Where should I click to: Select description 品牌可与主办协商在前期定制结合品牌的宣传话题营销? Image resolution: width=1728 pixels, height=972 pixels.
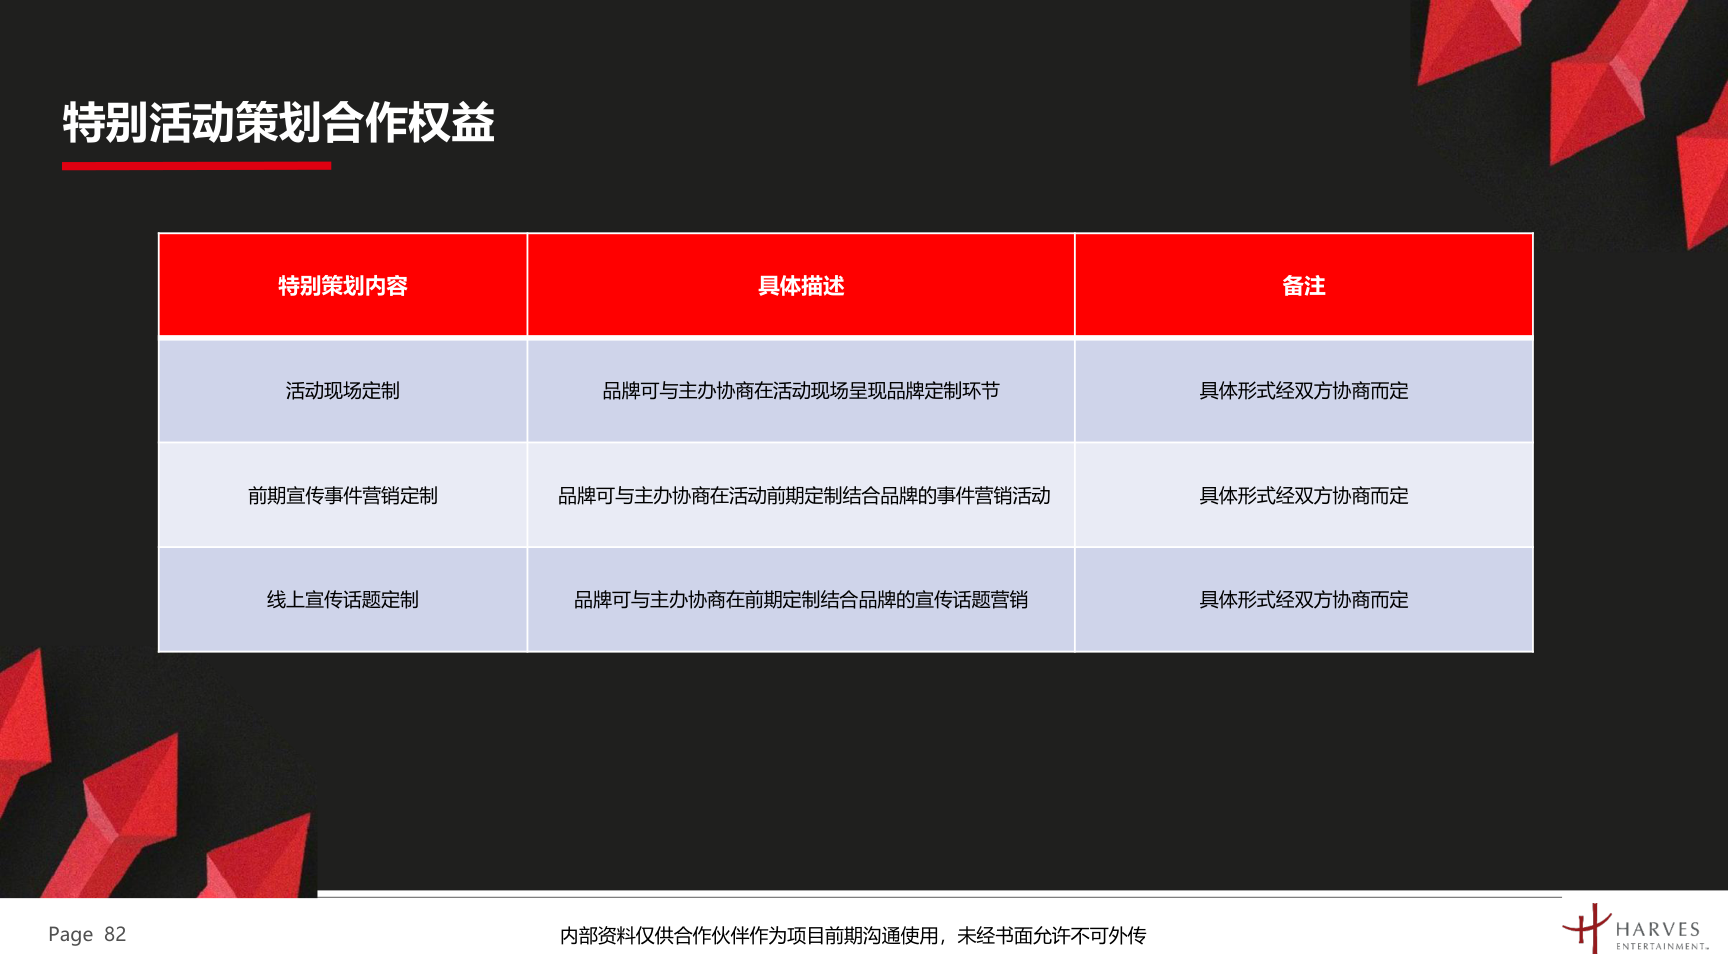coord(801,600)
